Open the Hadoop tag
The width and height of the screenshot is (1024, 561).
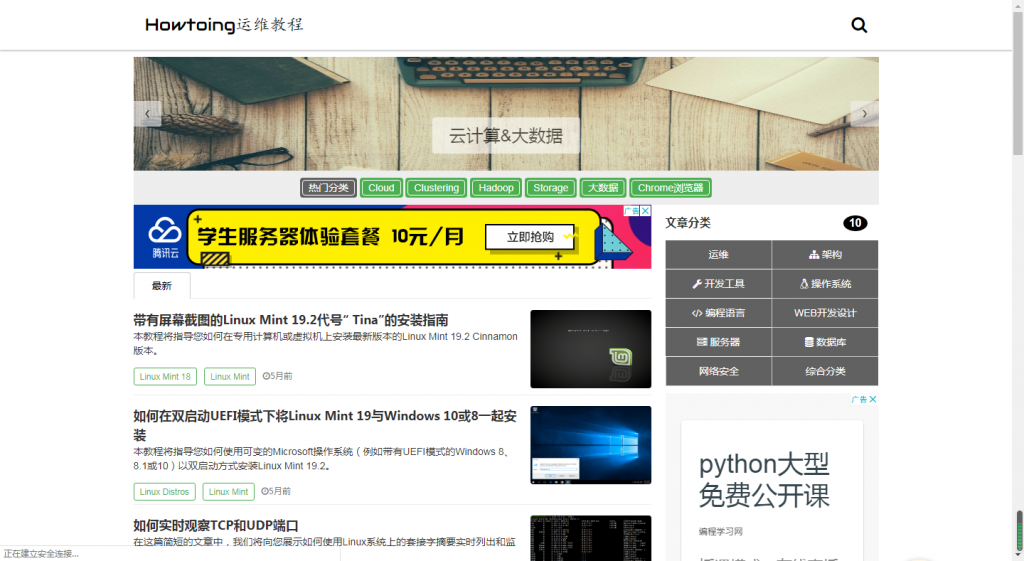[x=496, y=187]
